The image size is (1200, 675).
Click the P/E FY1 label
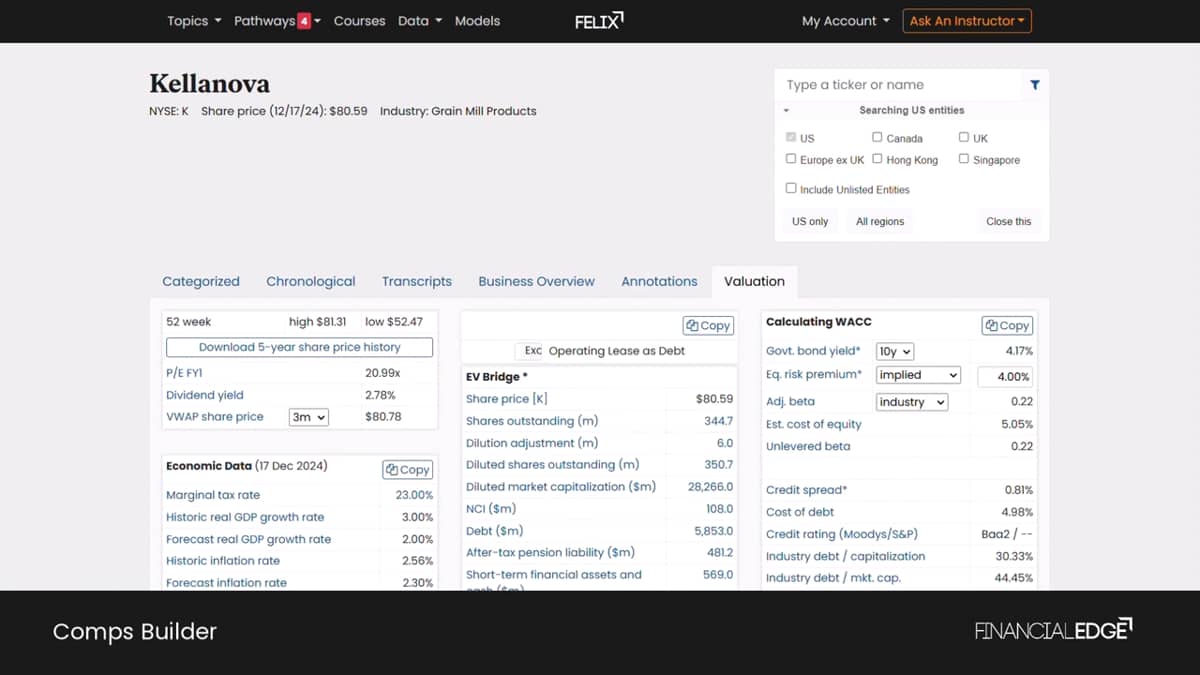186,372
